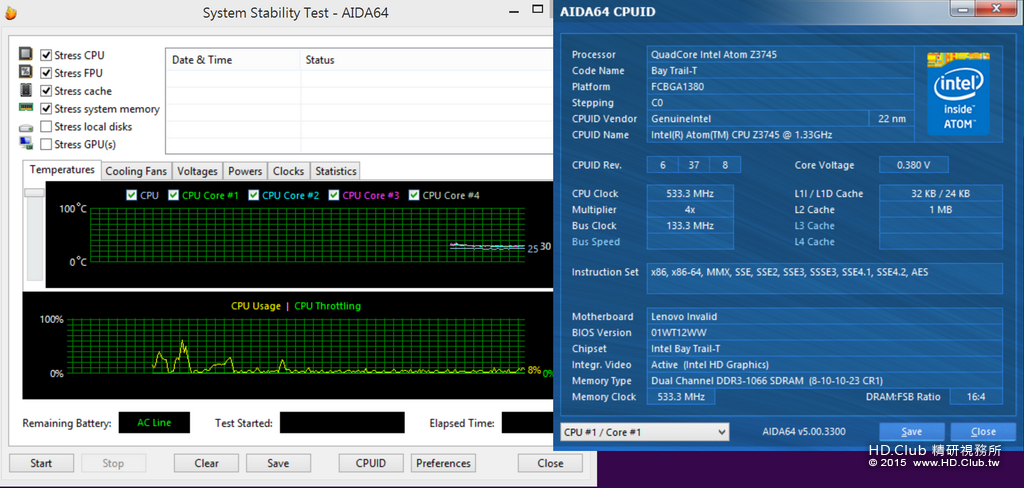This screenshot has height=488, width=1024.
Task: Click Close in the CPUID window
Action: (x=983, y=432)
